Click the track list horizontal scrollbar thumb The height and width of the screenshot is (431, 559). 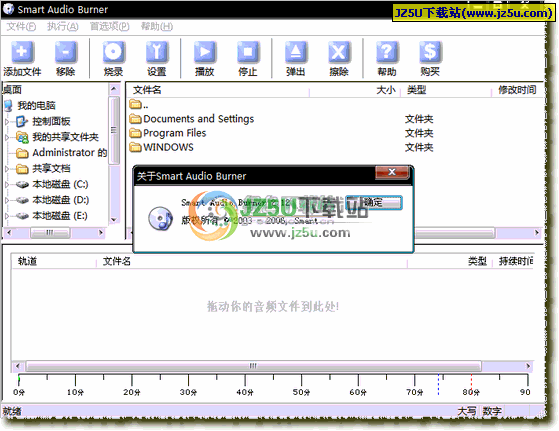[x=253, y=366]
